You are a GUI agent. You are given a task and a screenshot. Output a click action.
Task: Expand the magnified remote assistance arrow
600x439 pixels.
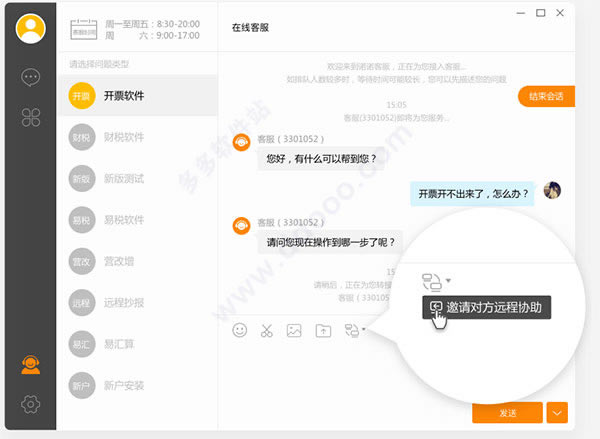[x=448, y=281]
